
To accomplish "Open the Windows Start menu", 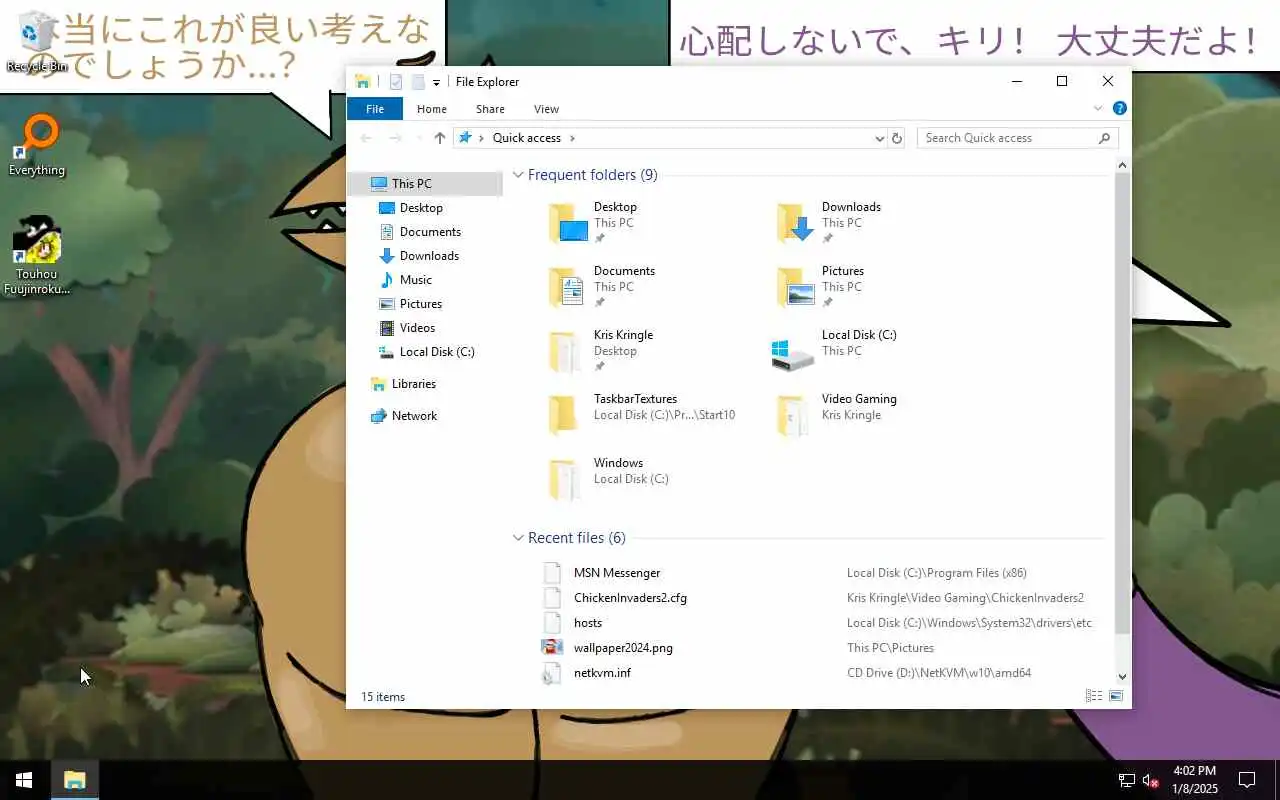I will coord(24,780).
